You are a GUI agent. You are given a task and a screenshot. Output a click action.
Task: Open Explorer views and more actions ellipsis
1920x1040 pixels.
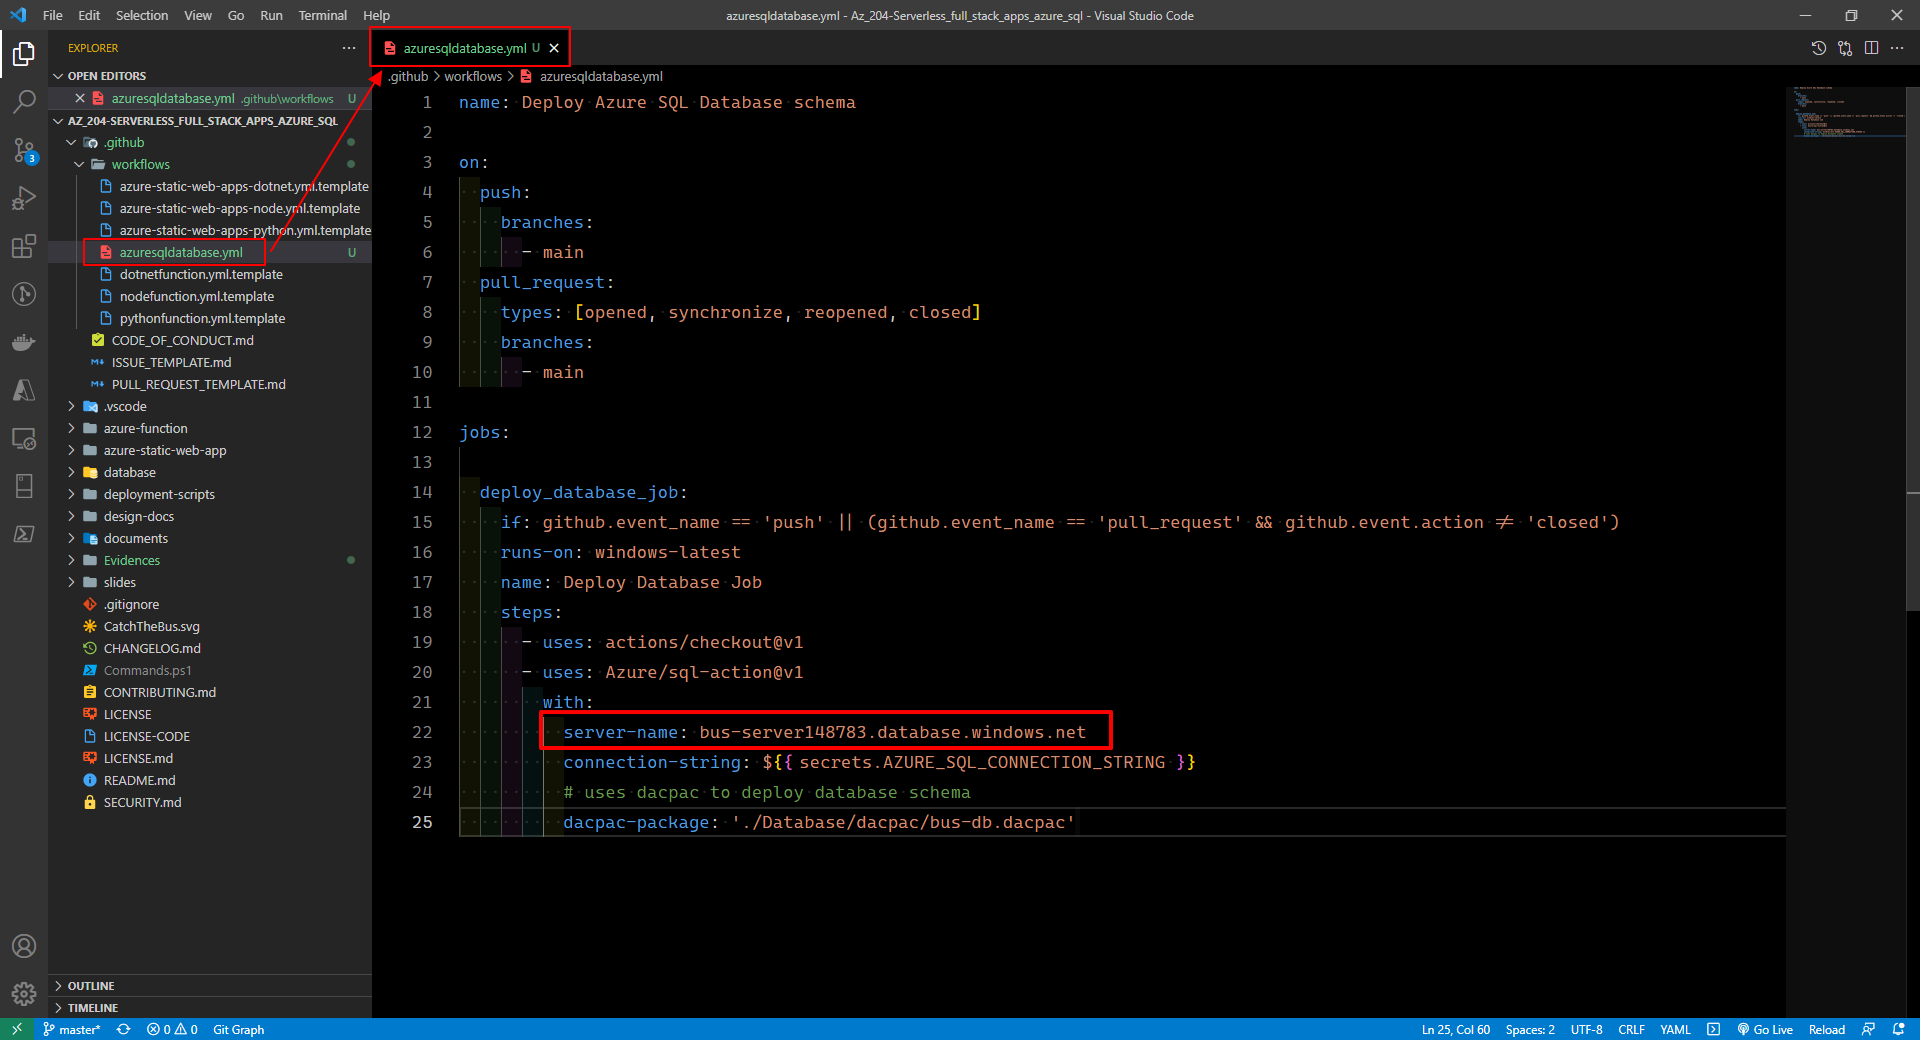348,48
